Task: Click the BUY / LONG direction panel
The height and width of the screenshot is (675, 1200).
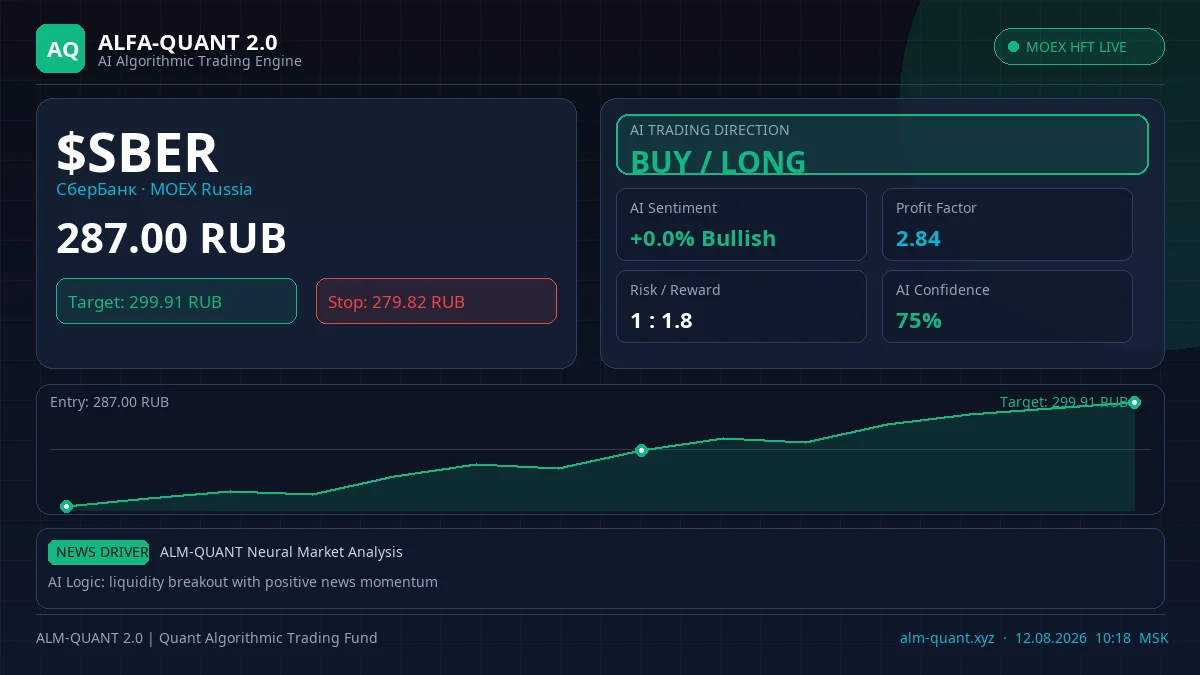Action: [882, 144]
